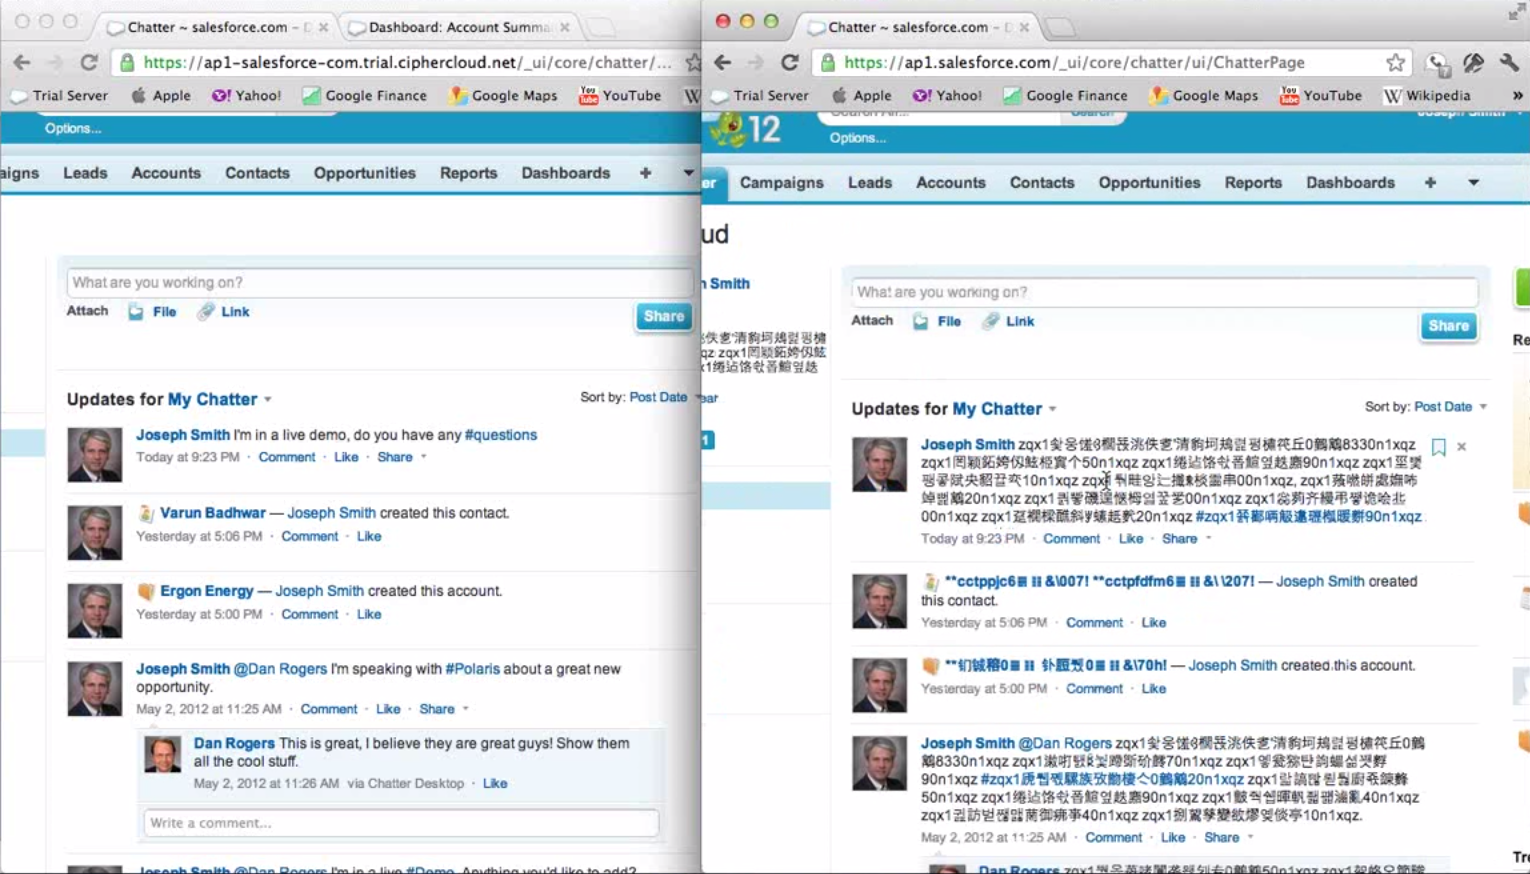This screenshot has height=874, width=1530.
Task: Click the 'Write a comment...' input field
Action: click(x=400, y=823)
